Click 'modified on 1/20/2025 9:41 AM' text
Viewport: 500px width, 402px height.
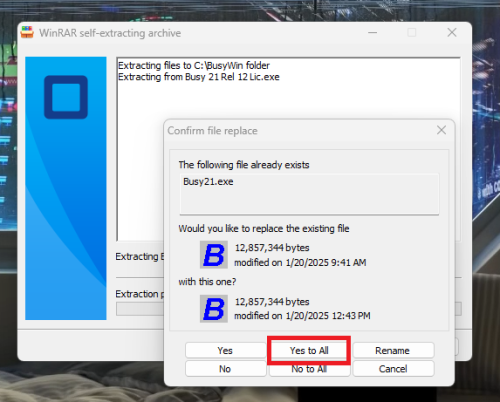(300, 263)
